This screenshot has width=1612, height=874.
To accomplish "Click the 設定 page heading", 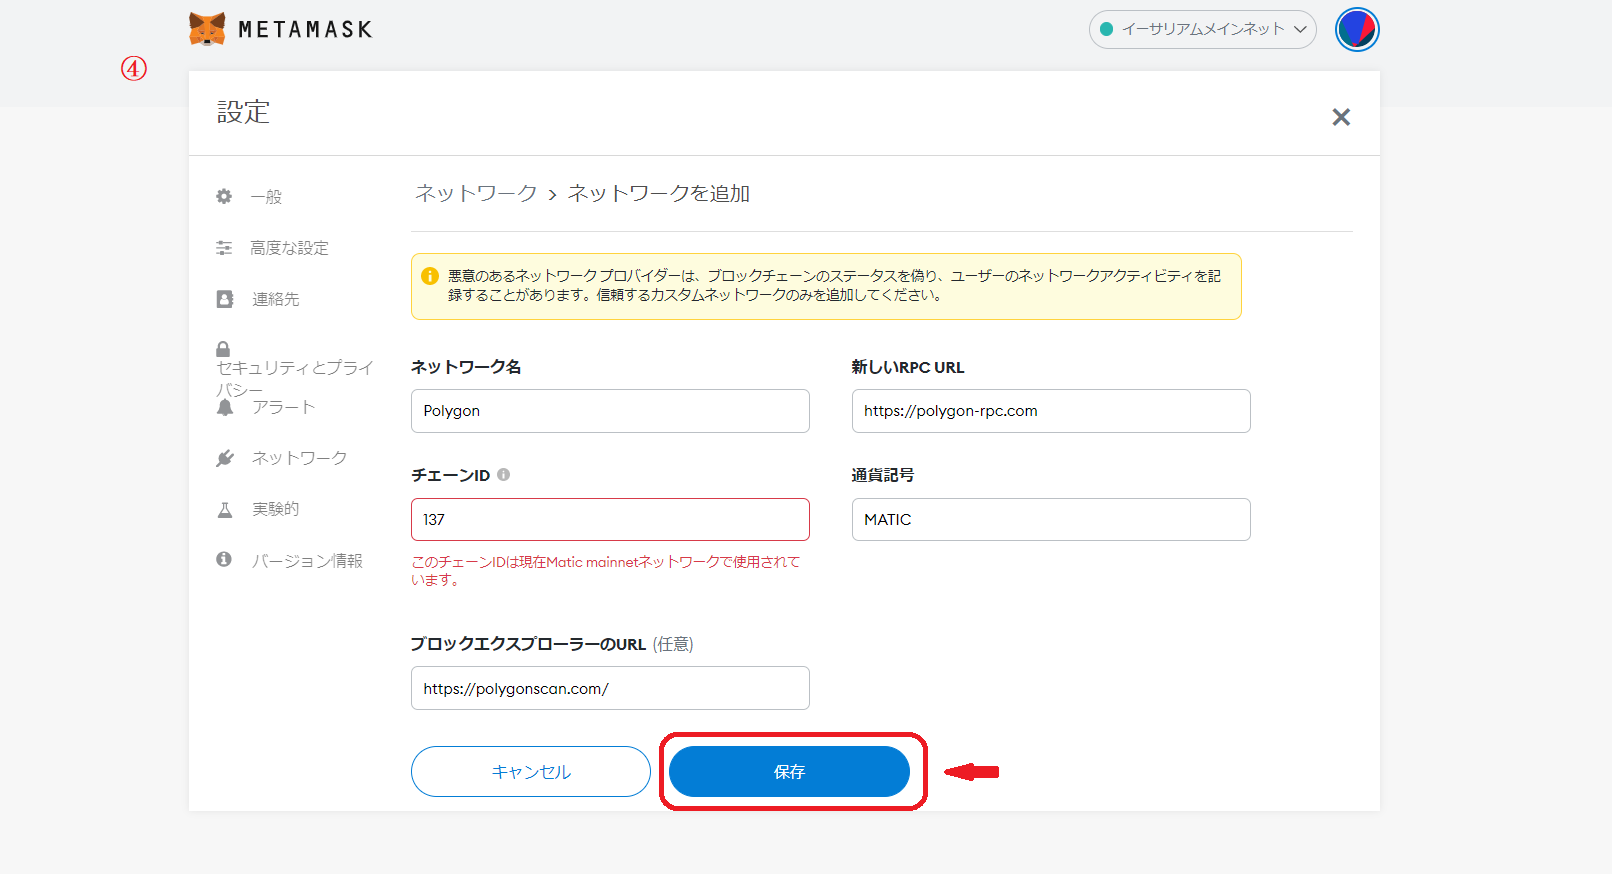I will pos(243,112).
